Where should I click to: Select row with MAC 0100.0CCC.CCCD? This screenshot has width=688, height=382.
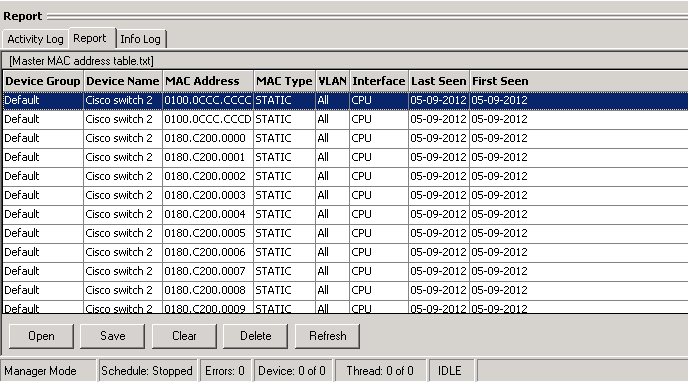pyautogui.click(x=345, y=119)
